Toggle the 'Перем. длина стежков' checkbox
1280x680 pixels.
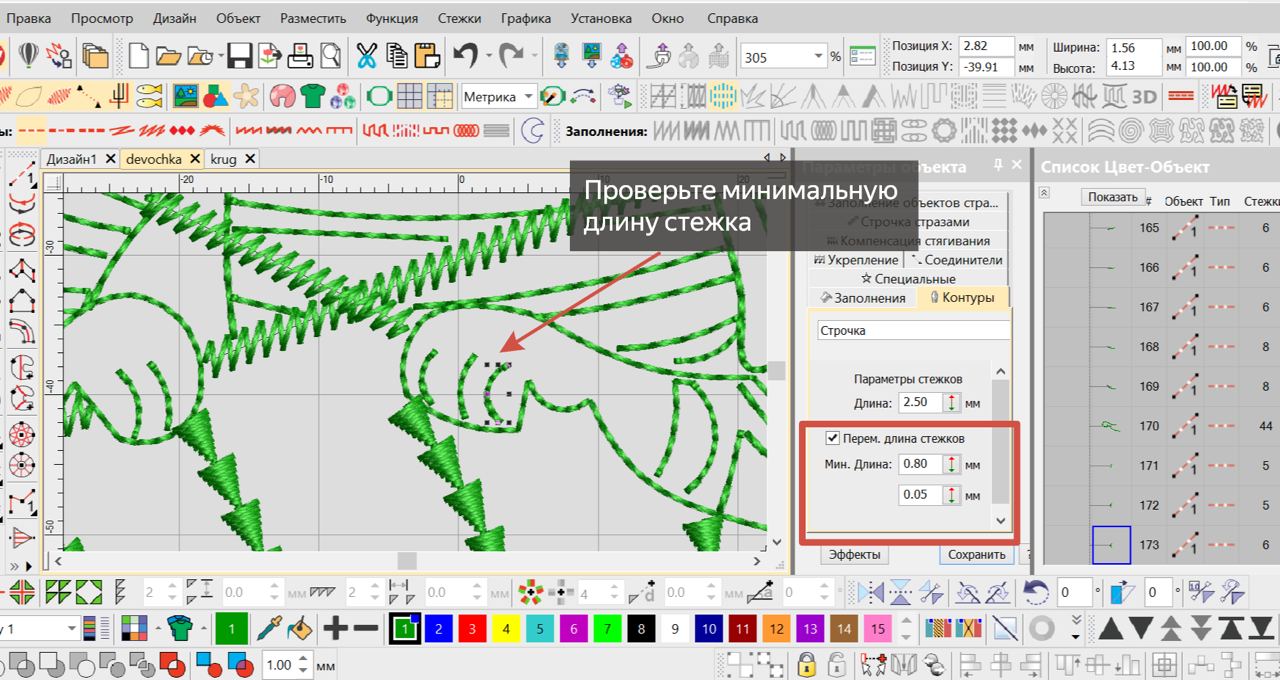coord(832,438)
